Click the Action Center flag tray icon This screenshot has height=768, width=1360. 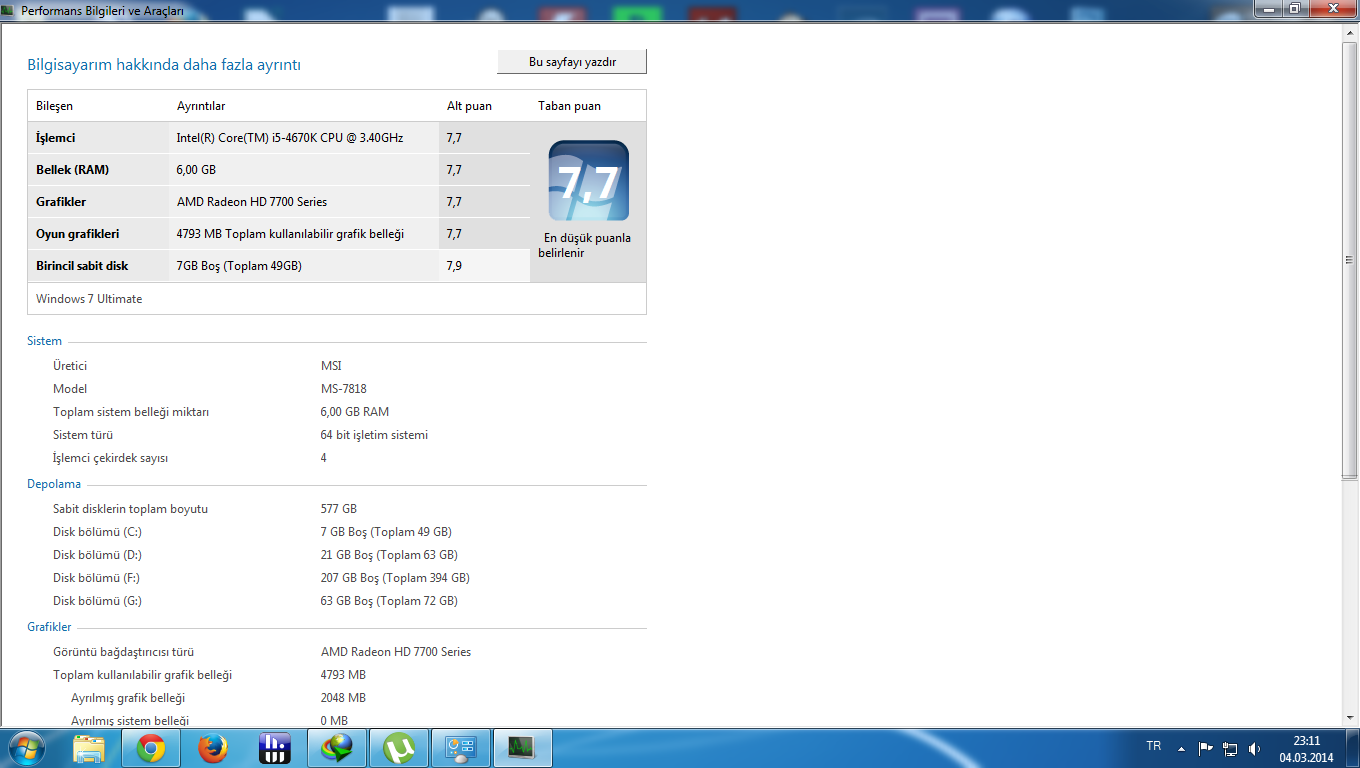pos(1205,748)
